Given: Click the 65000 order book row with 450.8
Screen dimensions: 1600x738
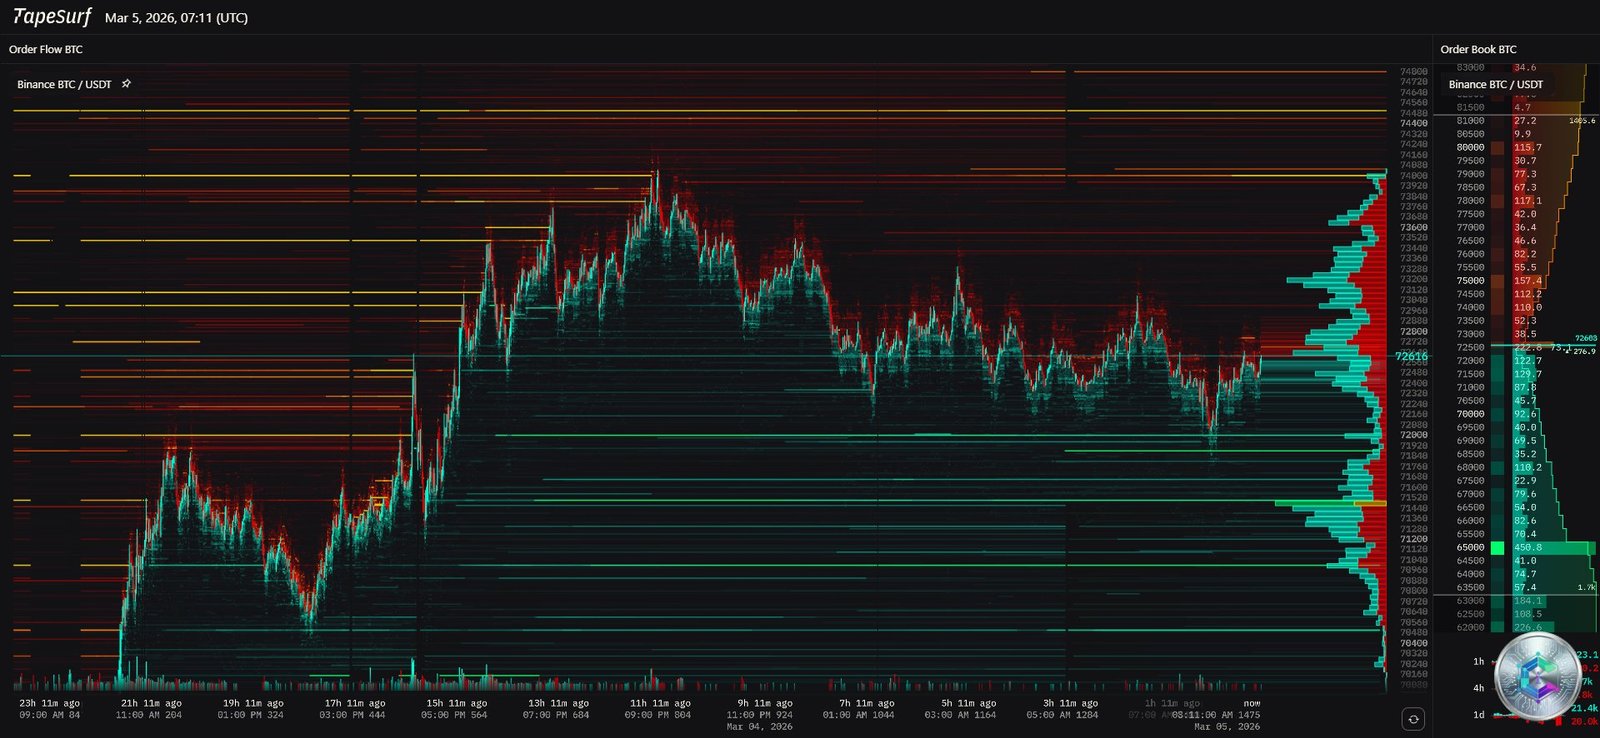Looking at the screenshot, I should coord(1516,547).
